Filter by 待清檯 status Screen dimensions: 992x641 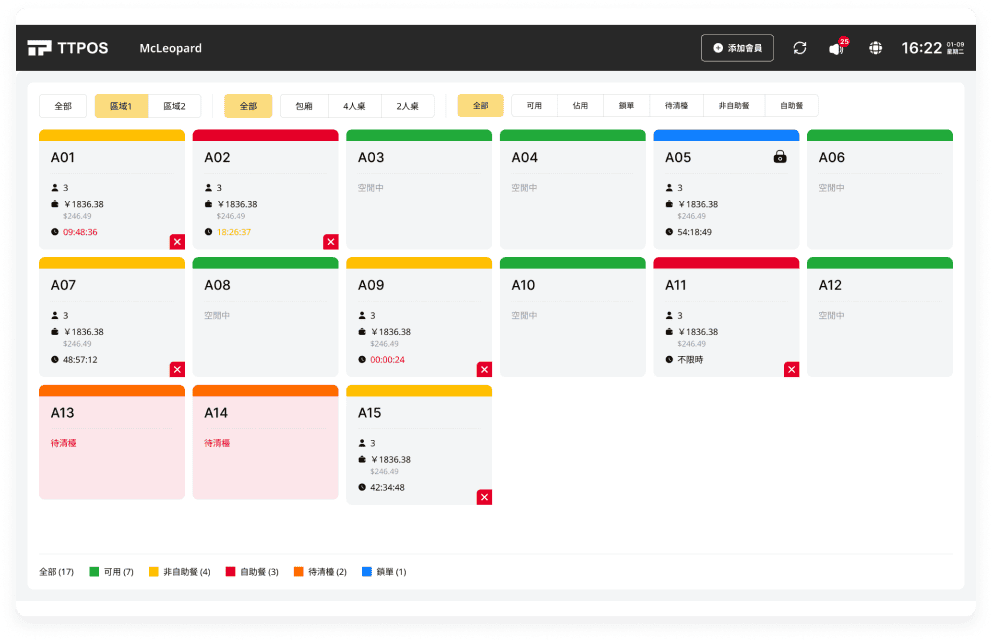click(x=676, y=106)
